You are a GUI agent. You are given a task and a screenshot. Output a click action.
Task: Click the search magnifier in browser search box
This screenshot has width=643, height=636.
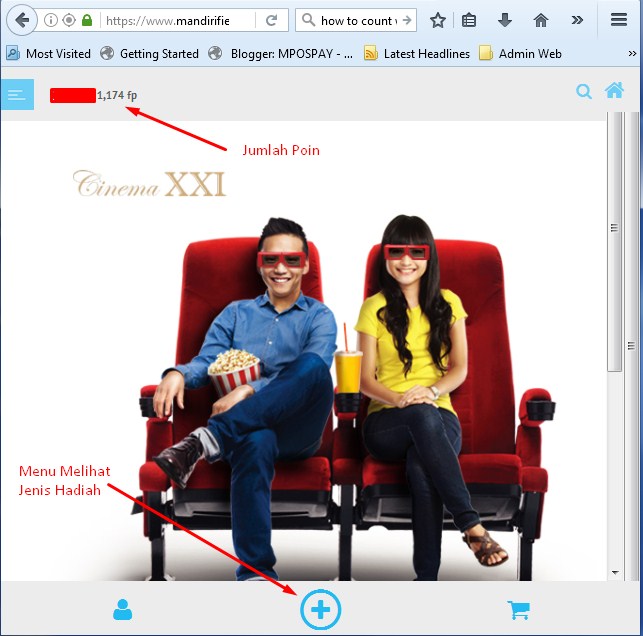(308, 20)
